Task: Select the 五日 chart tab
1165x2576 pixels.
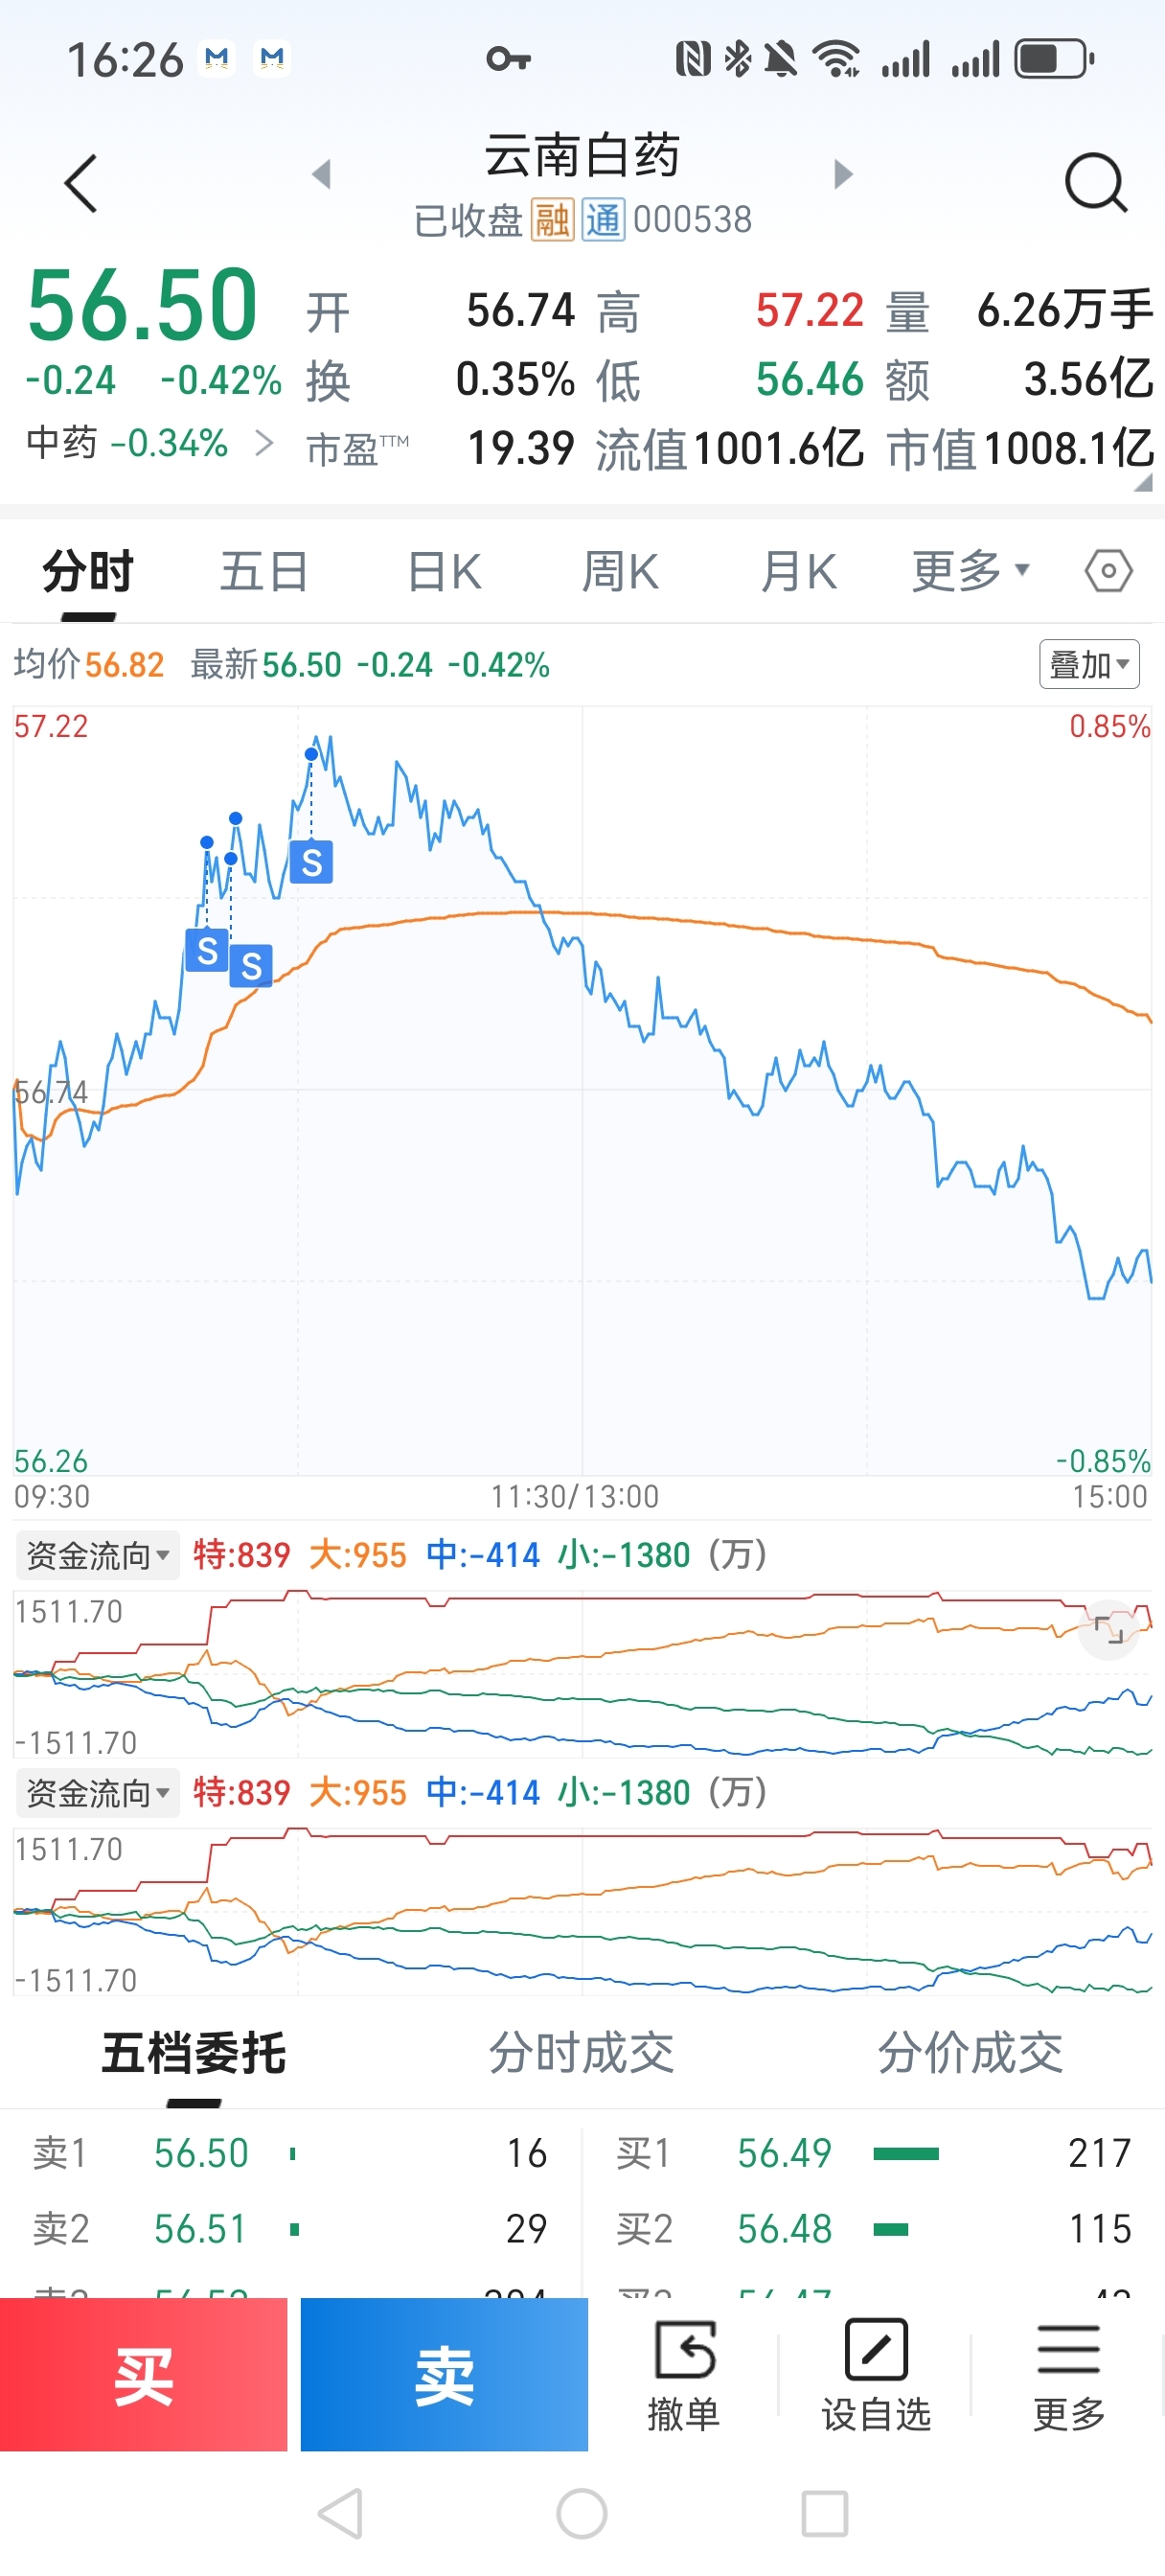Action: coord(264,572)
